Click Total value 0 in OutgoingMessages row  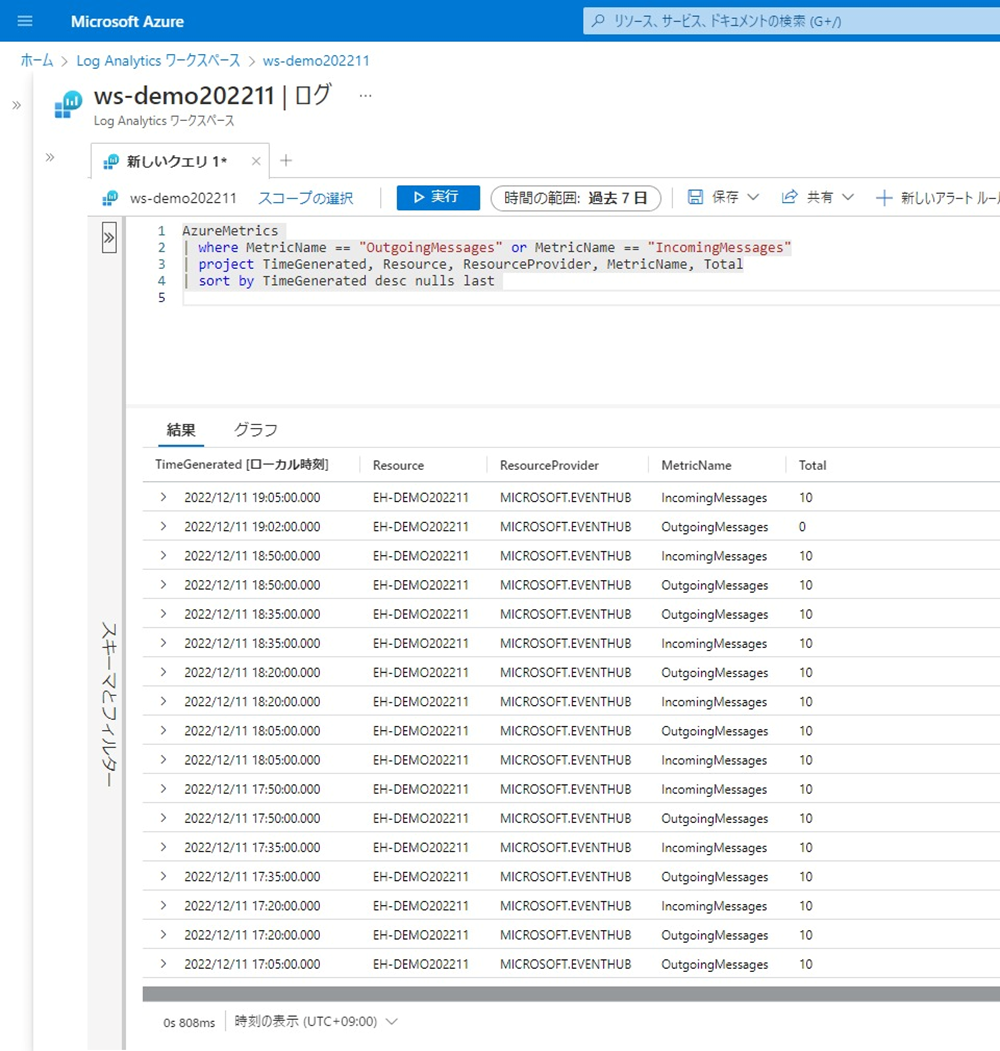pyautogui.click(x=802, y=527)
